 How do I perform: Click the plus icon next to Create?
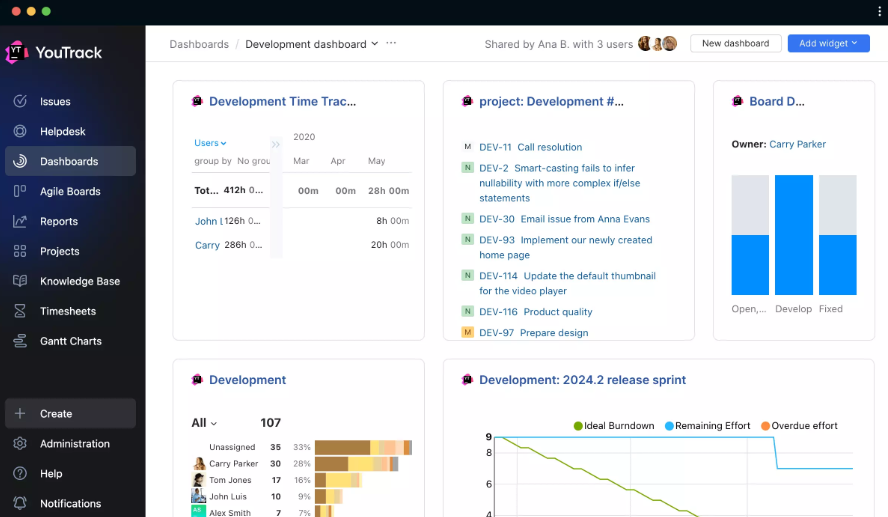(20, 414)
